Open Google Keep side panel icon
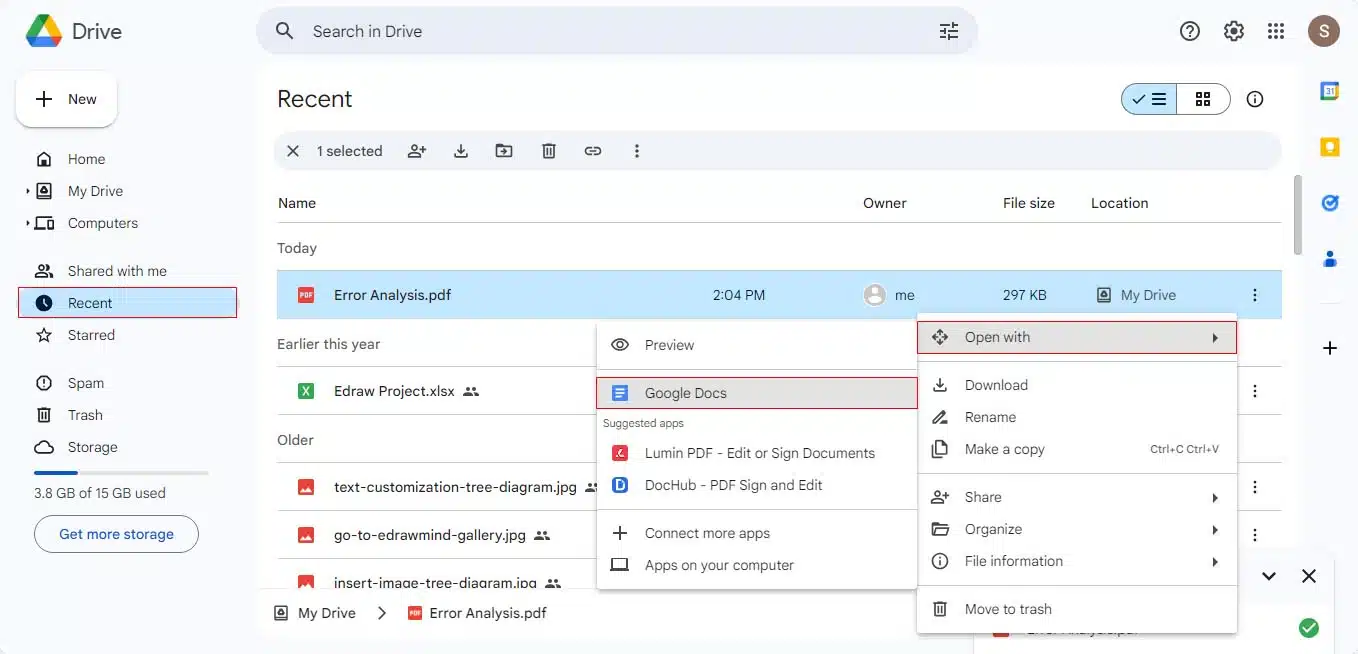 (x=1330, y=147)
